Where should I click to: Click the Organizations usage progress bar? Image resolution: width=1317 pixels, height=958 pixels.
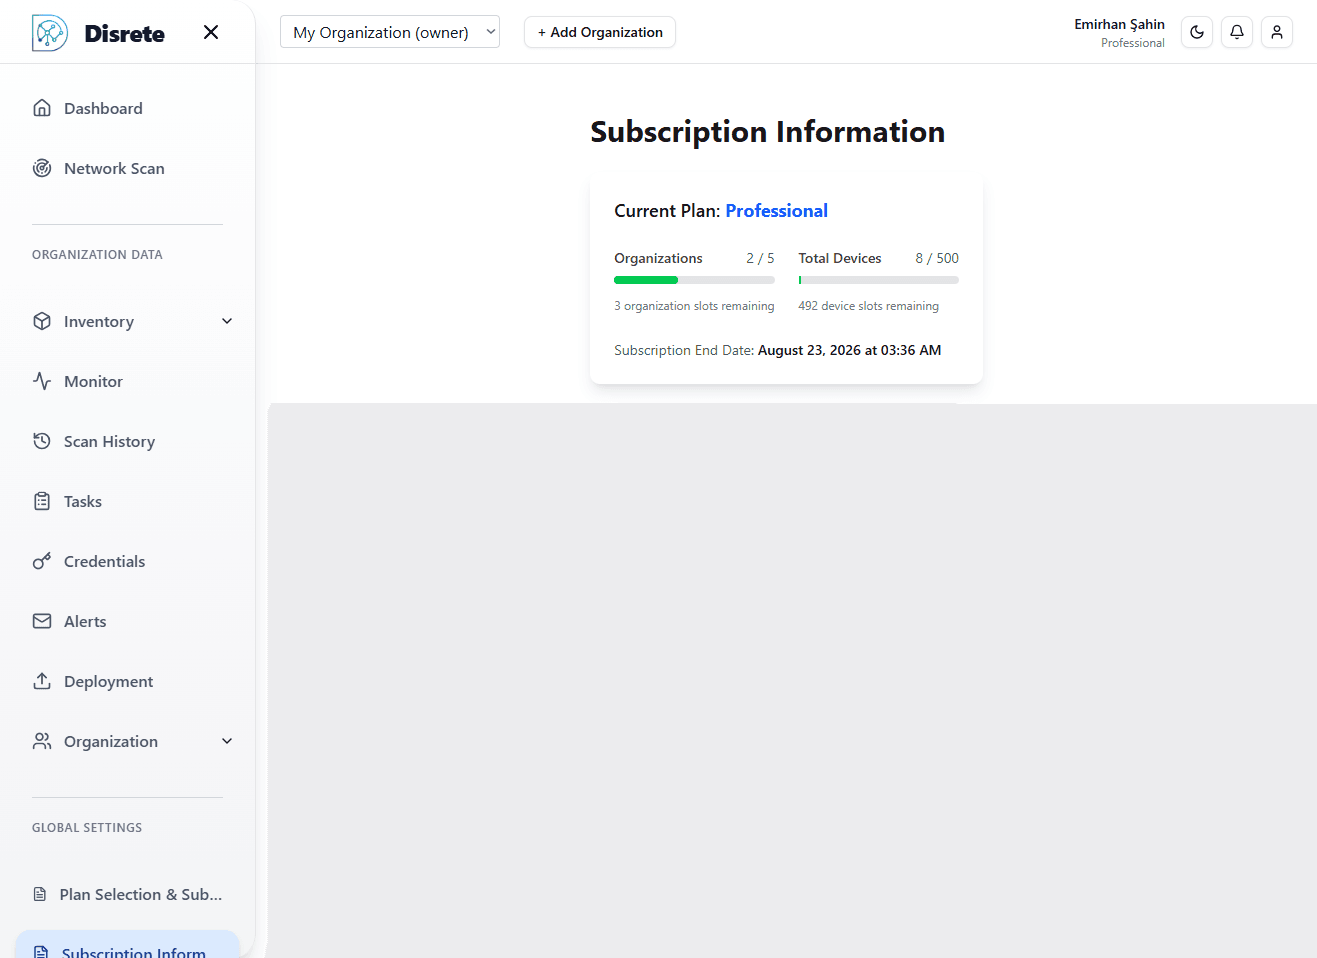point(694,280)
